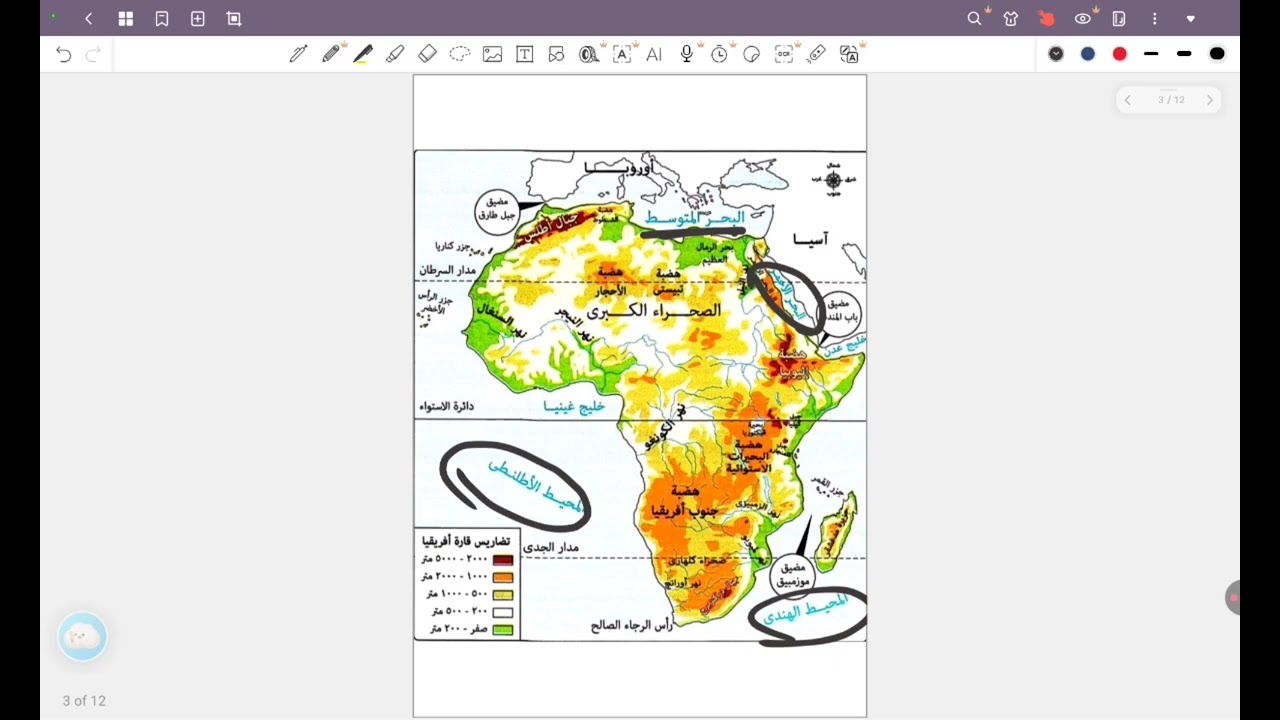This screenshot has width=1280, height=720.
Task: Open the OCR scan tool
Action: 784,55
